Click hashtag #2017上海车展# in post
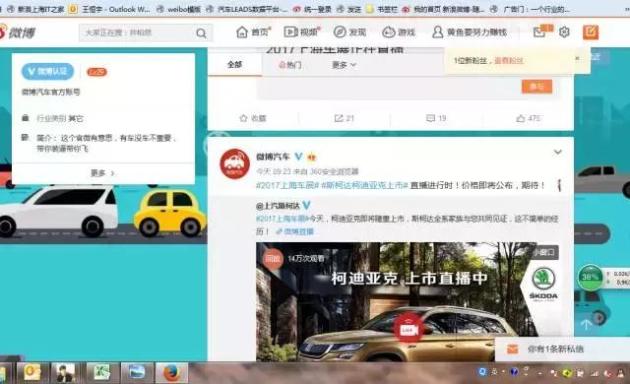Viewport: 630px width, 384px height. point(288,185)
